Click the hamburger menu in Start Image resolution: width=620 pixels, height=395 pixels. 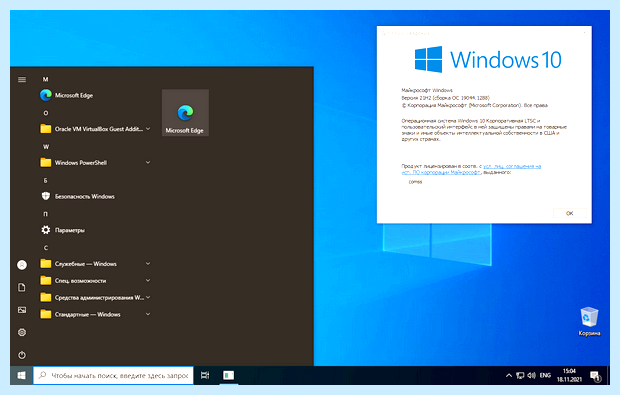point(22,79)
